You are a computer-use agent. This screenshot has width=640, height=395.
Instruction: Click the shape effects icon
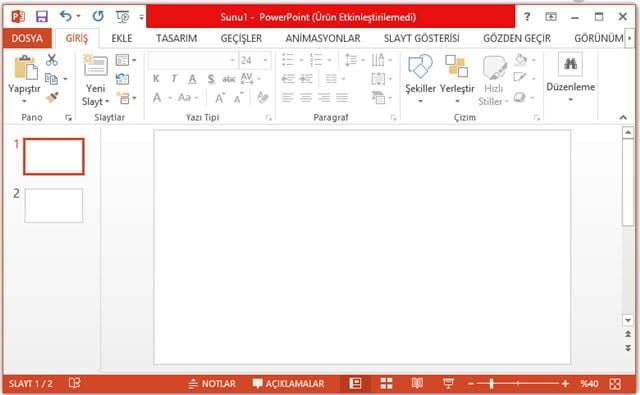tap(519, 98)
